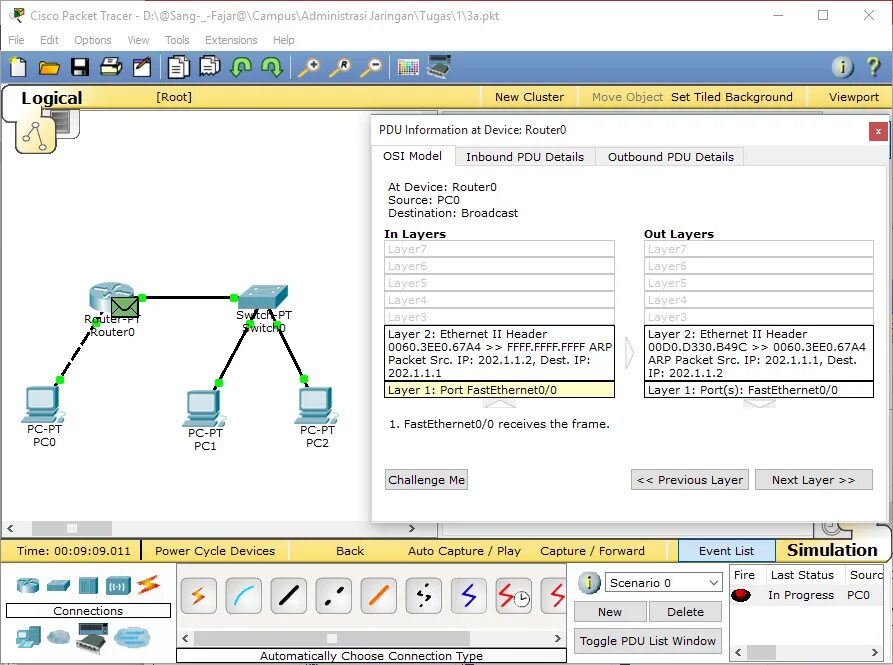This screenshot has height=665, width=893.
Task: Open Custom Devices Dialog icon
Action: click(439, 67)
